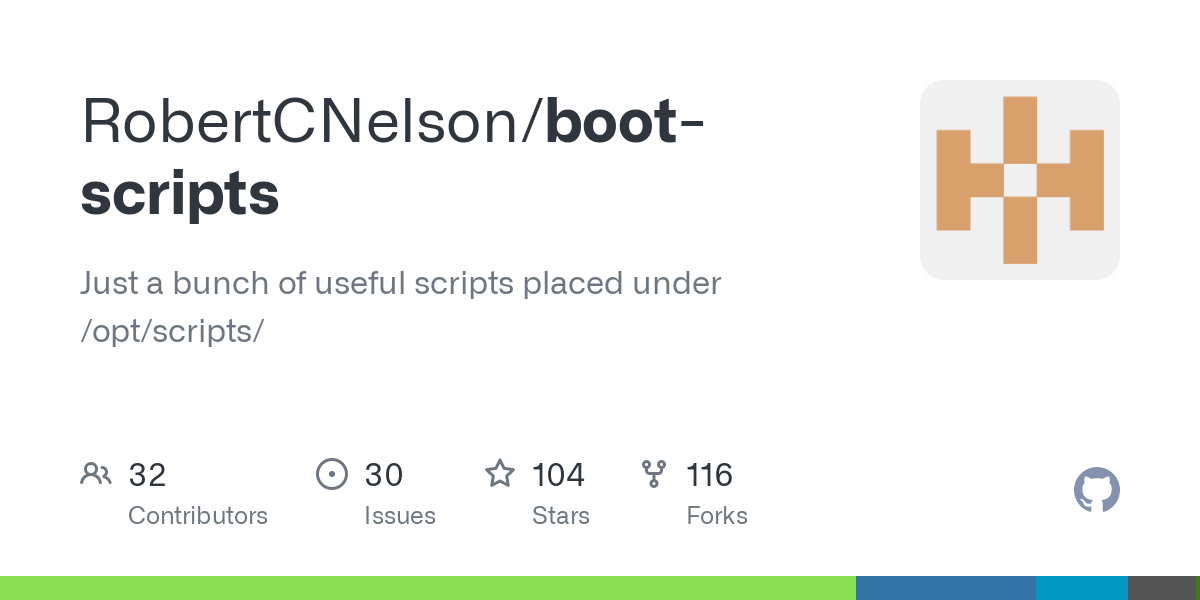Open the Issues label
Image resolution: width=1200 pixels, height=600 pixels.
click(x=400, y=516)
